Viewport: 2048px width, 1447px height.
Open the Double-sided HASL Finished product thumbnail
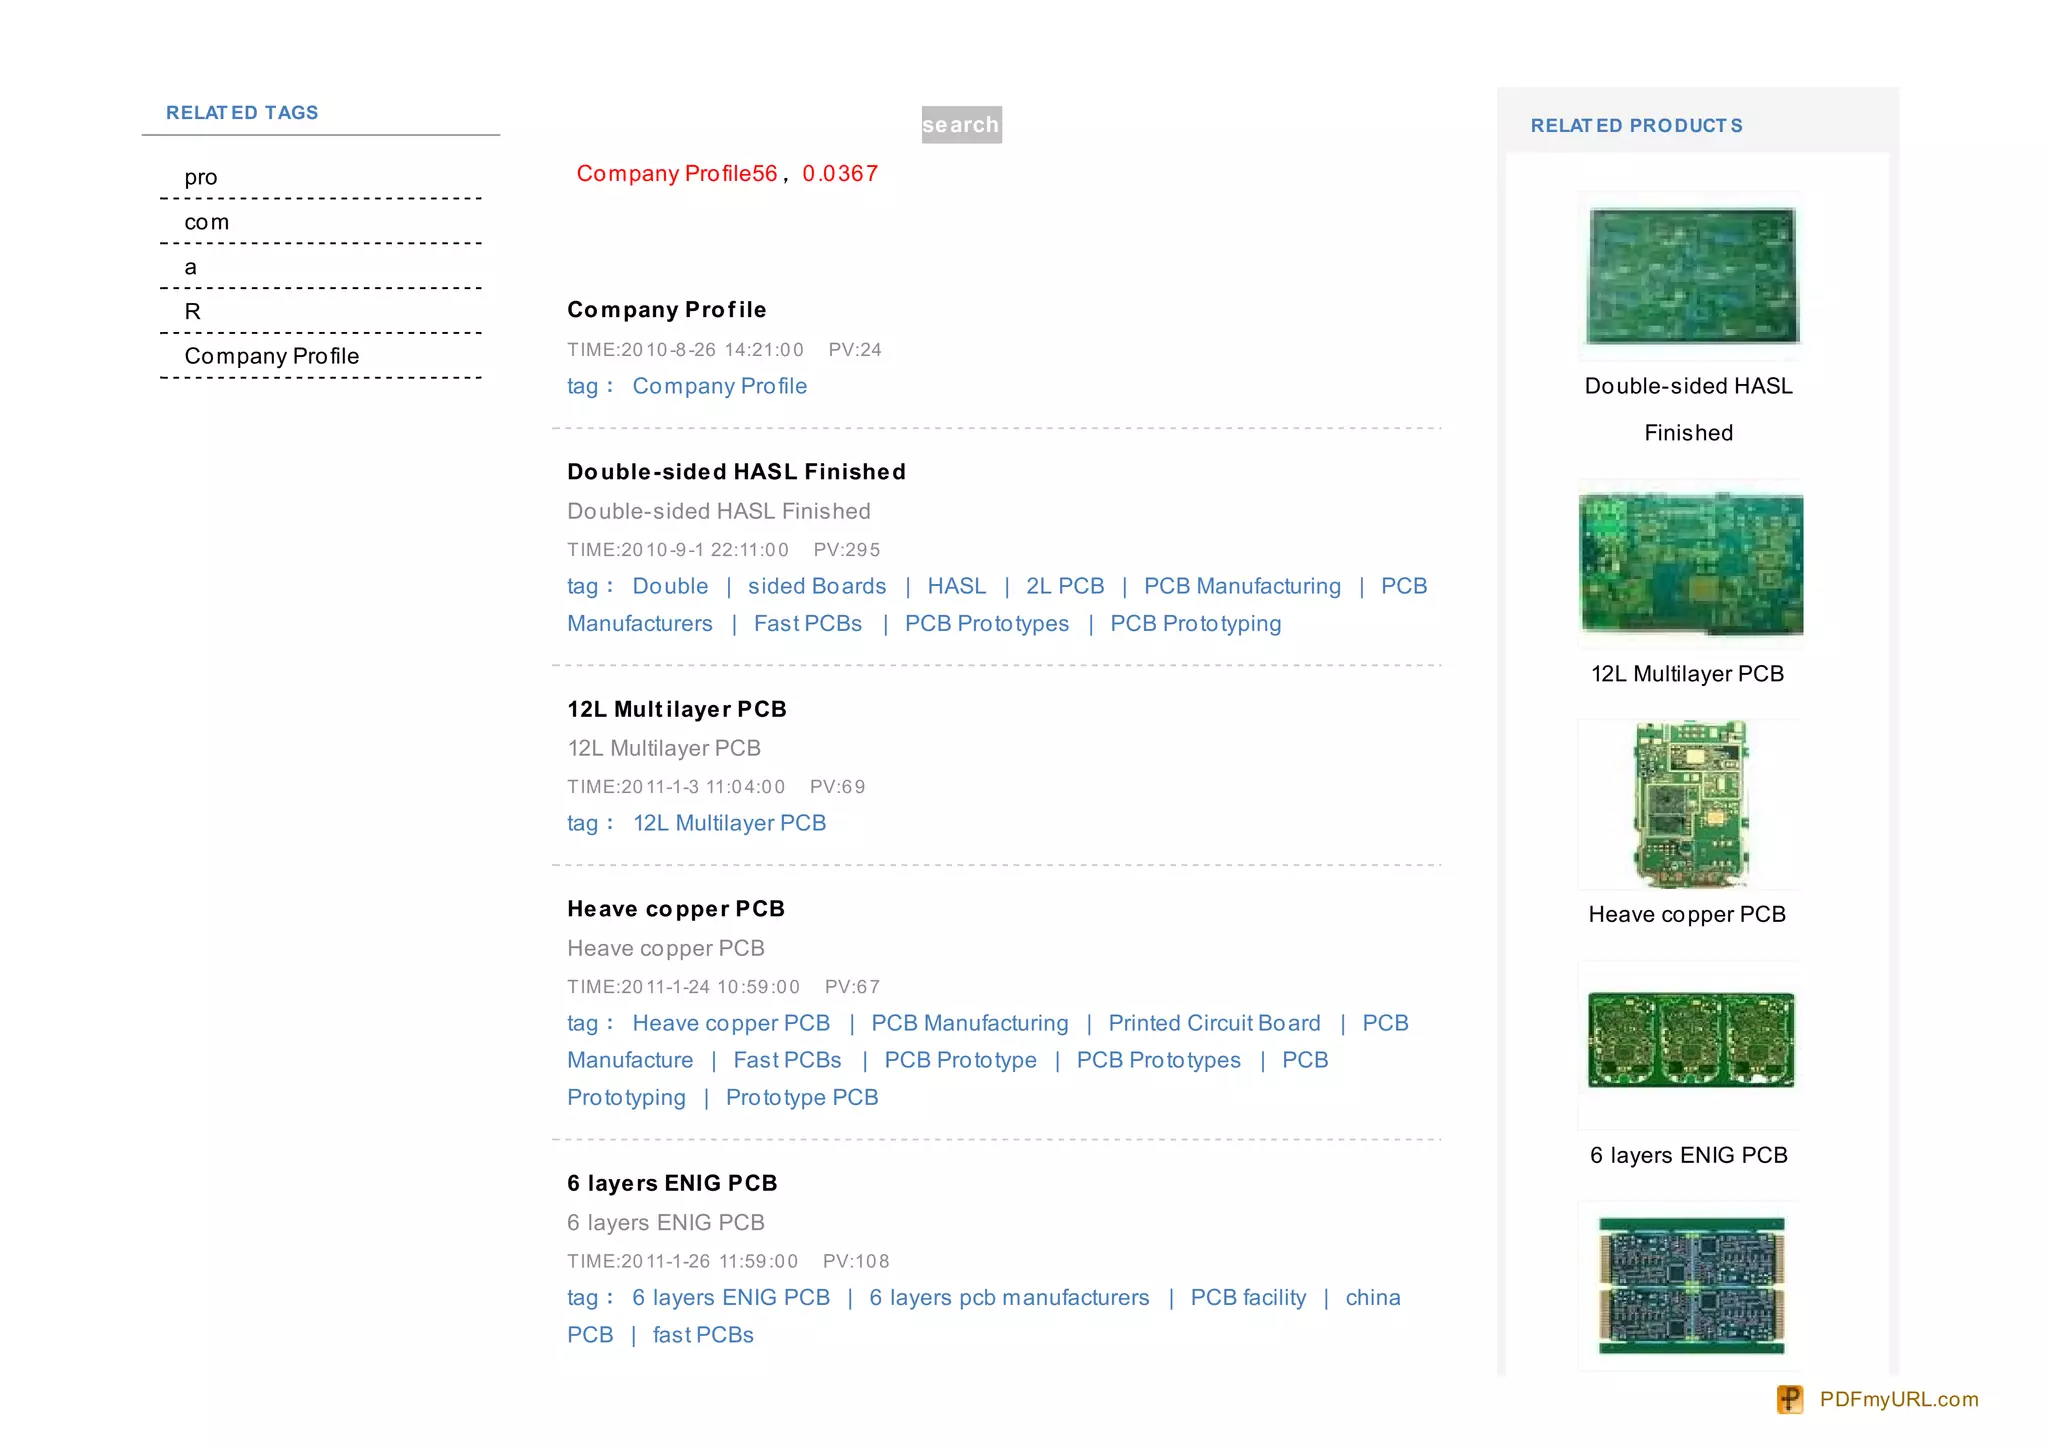(x=1690, y=276)
